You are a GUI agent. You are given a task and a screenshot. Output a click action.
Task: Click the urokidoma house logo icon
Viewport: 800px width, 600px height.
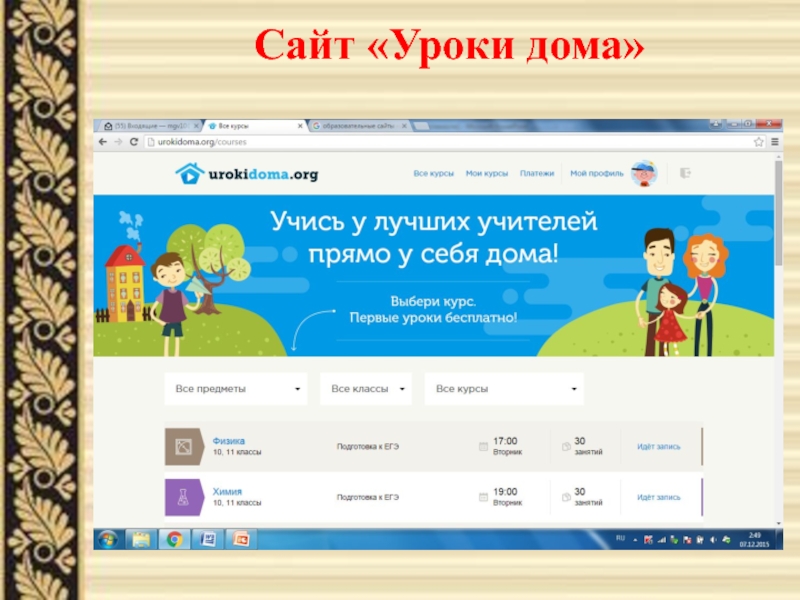click(190, 173)
